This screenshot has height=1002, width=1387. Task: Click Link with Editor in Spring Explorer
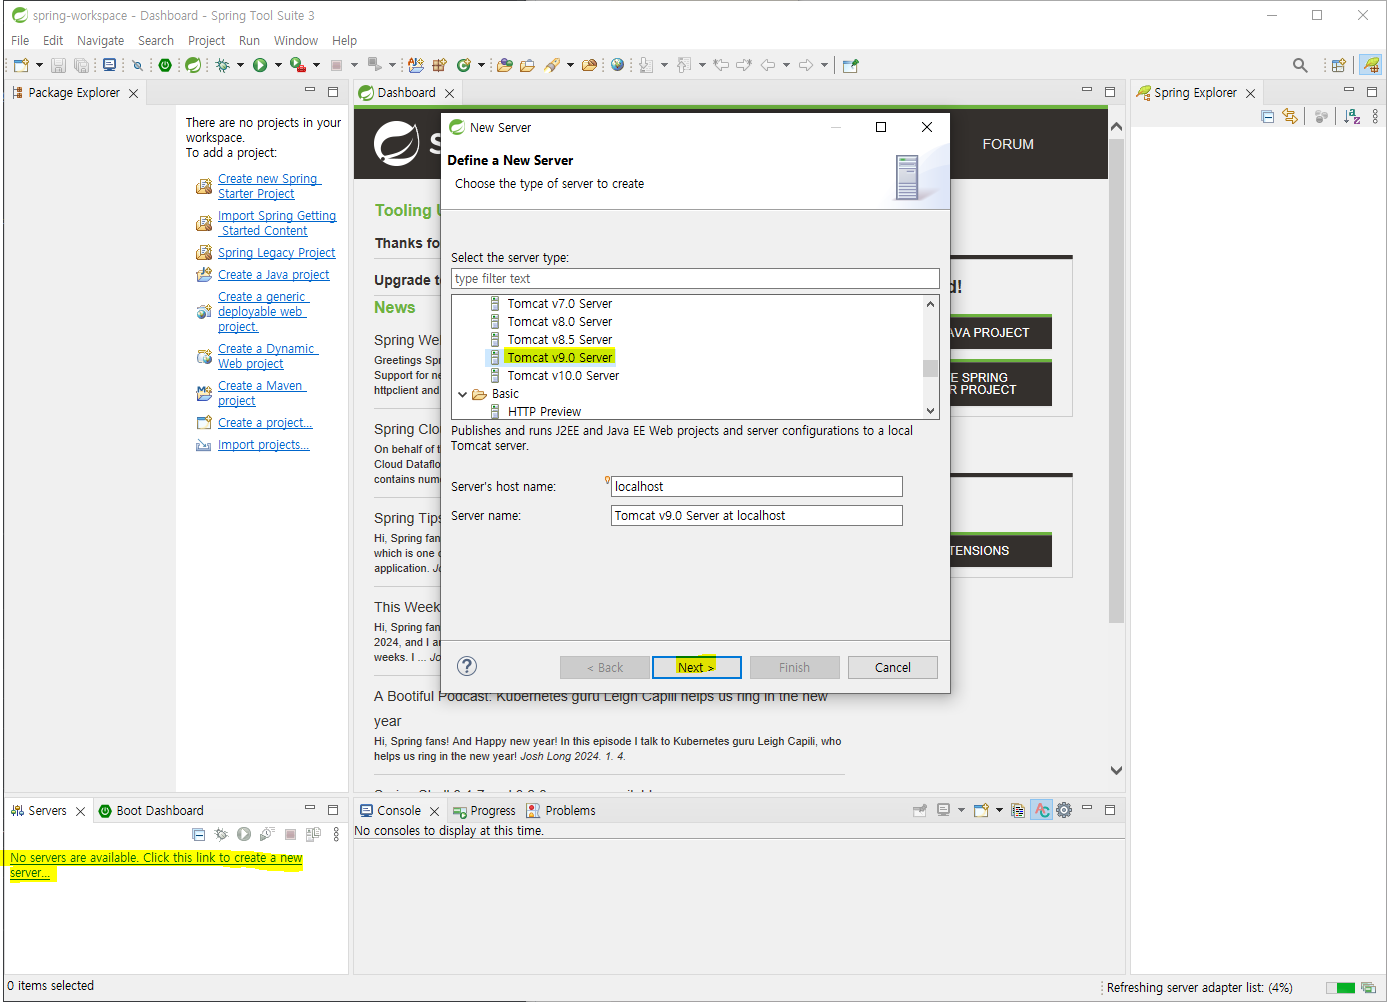pyautogui.click(x=1290, y=116)
